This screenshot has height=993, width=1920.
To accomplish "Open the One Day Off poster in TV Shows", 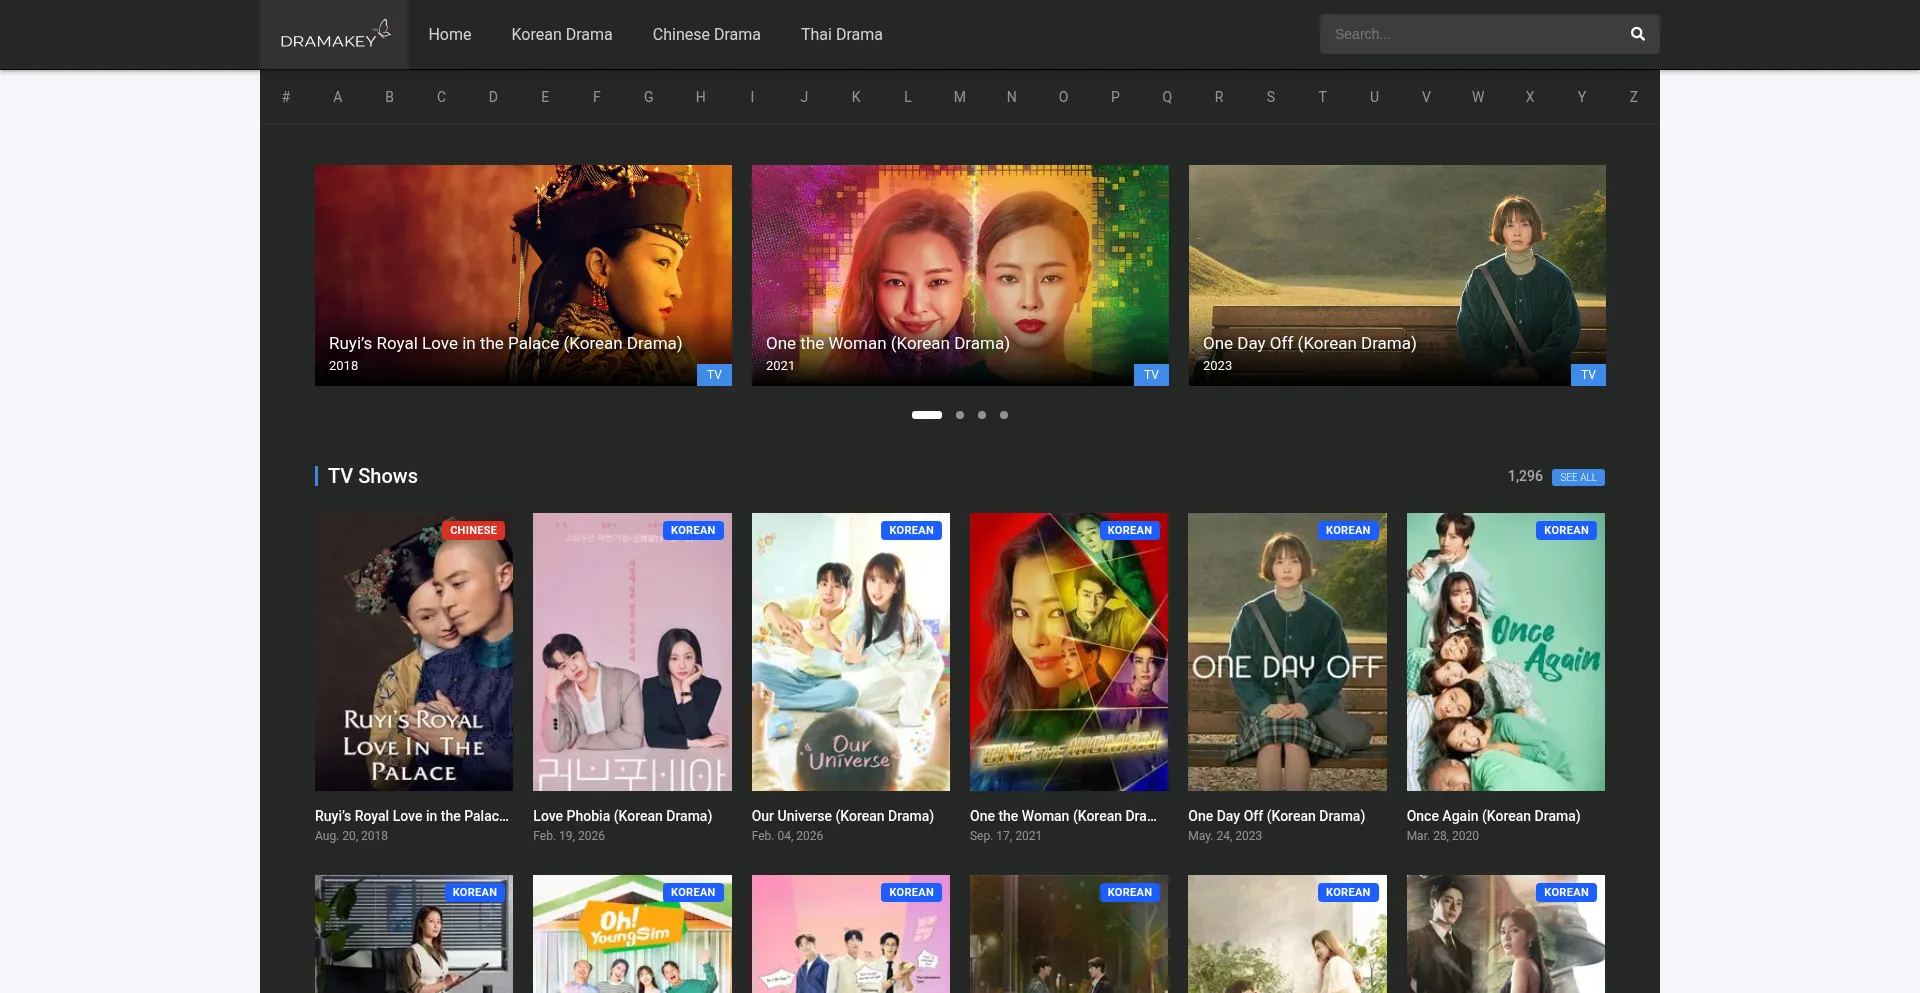I will point(1287,652).
